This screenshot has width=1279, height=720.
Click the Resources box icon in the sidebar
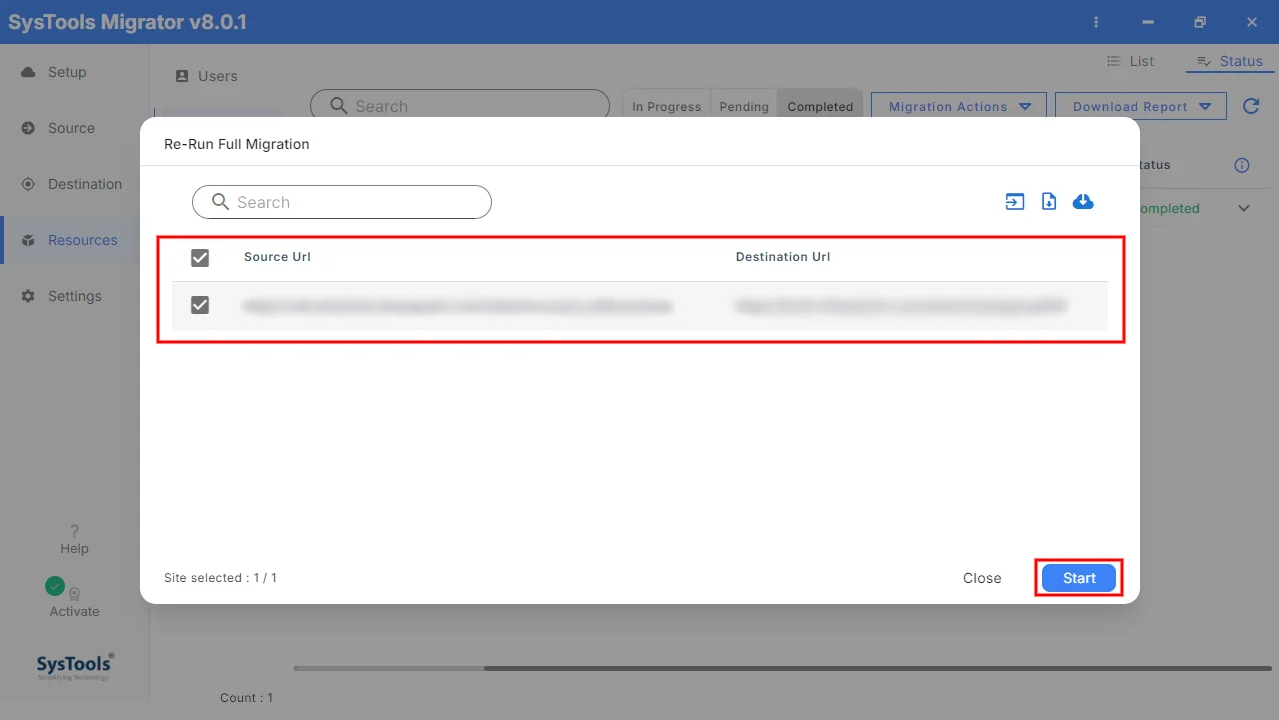pos(28,240)
